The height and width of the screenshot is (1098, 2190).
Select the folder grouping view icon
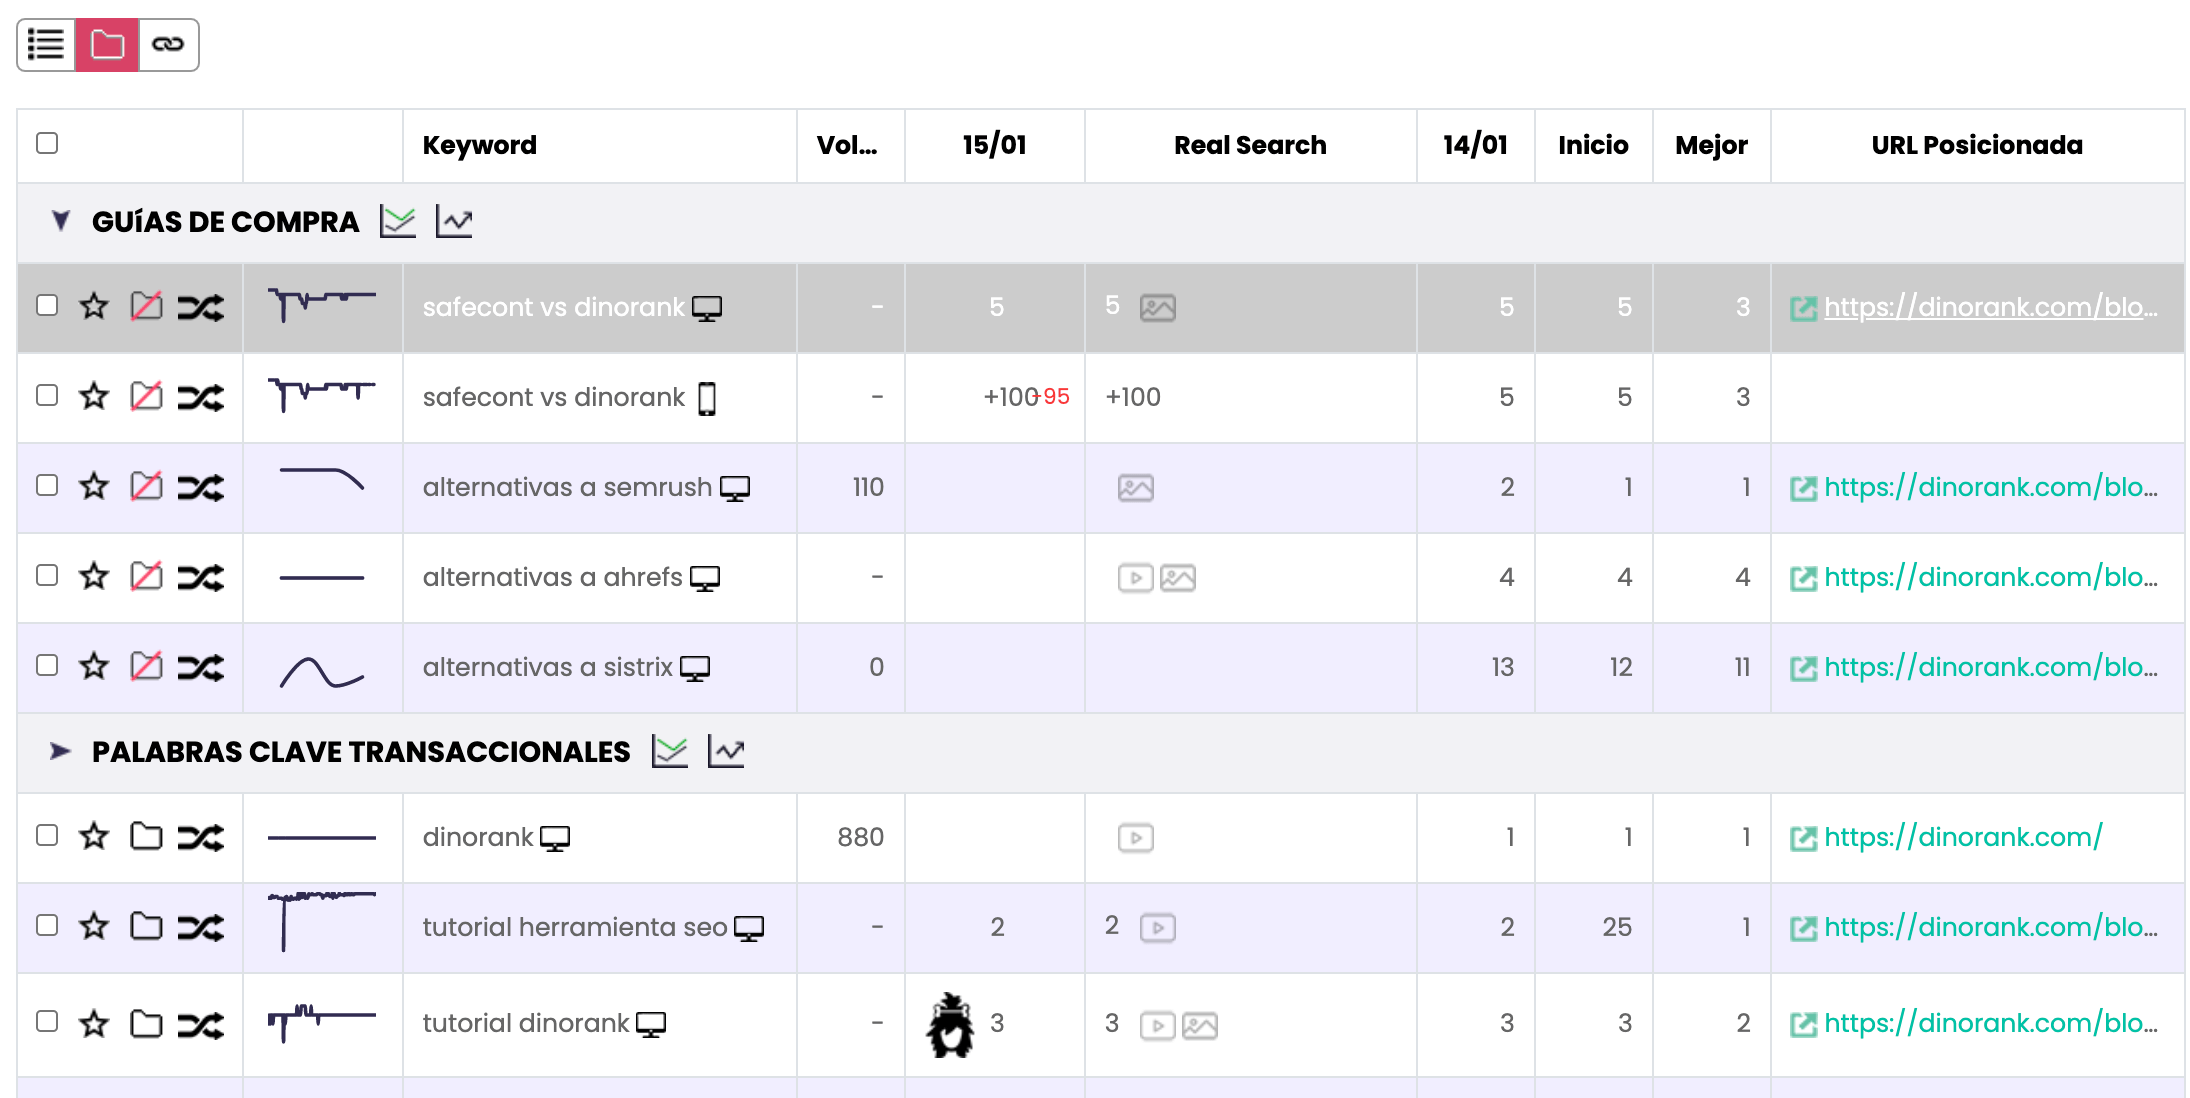pyautogui.click(x=107, y=45)
